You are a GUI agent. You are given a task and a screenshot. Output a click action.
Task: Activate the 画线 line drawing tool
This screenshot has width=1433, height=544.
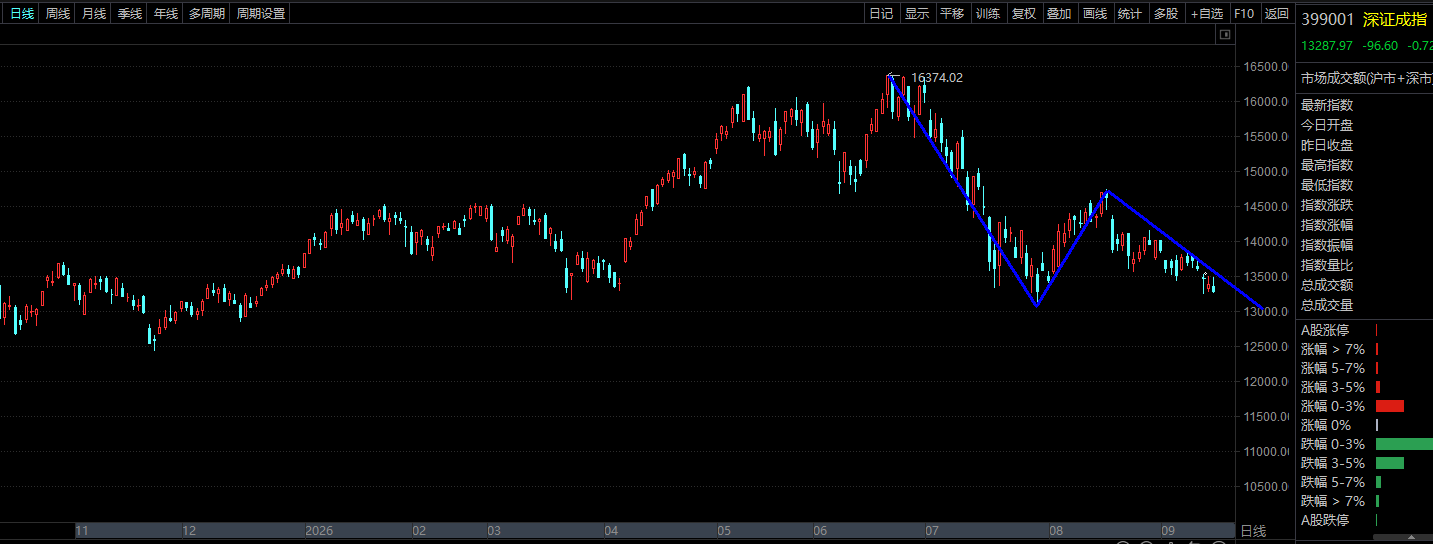[1095, 14]
